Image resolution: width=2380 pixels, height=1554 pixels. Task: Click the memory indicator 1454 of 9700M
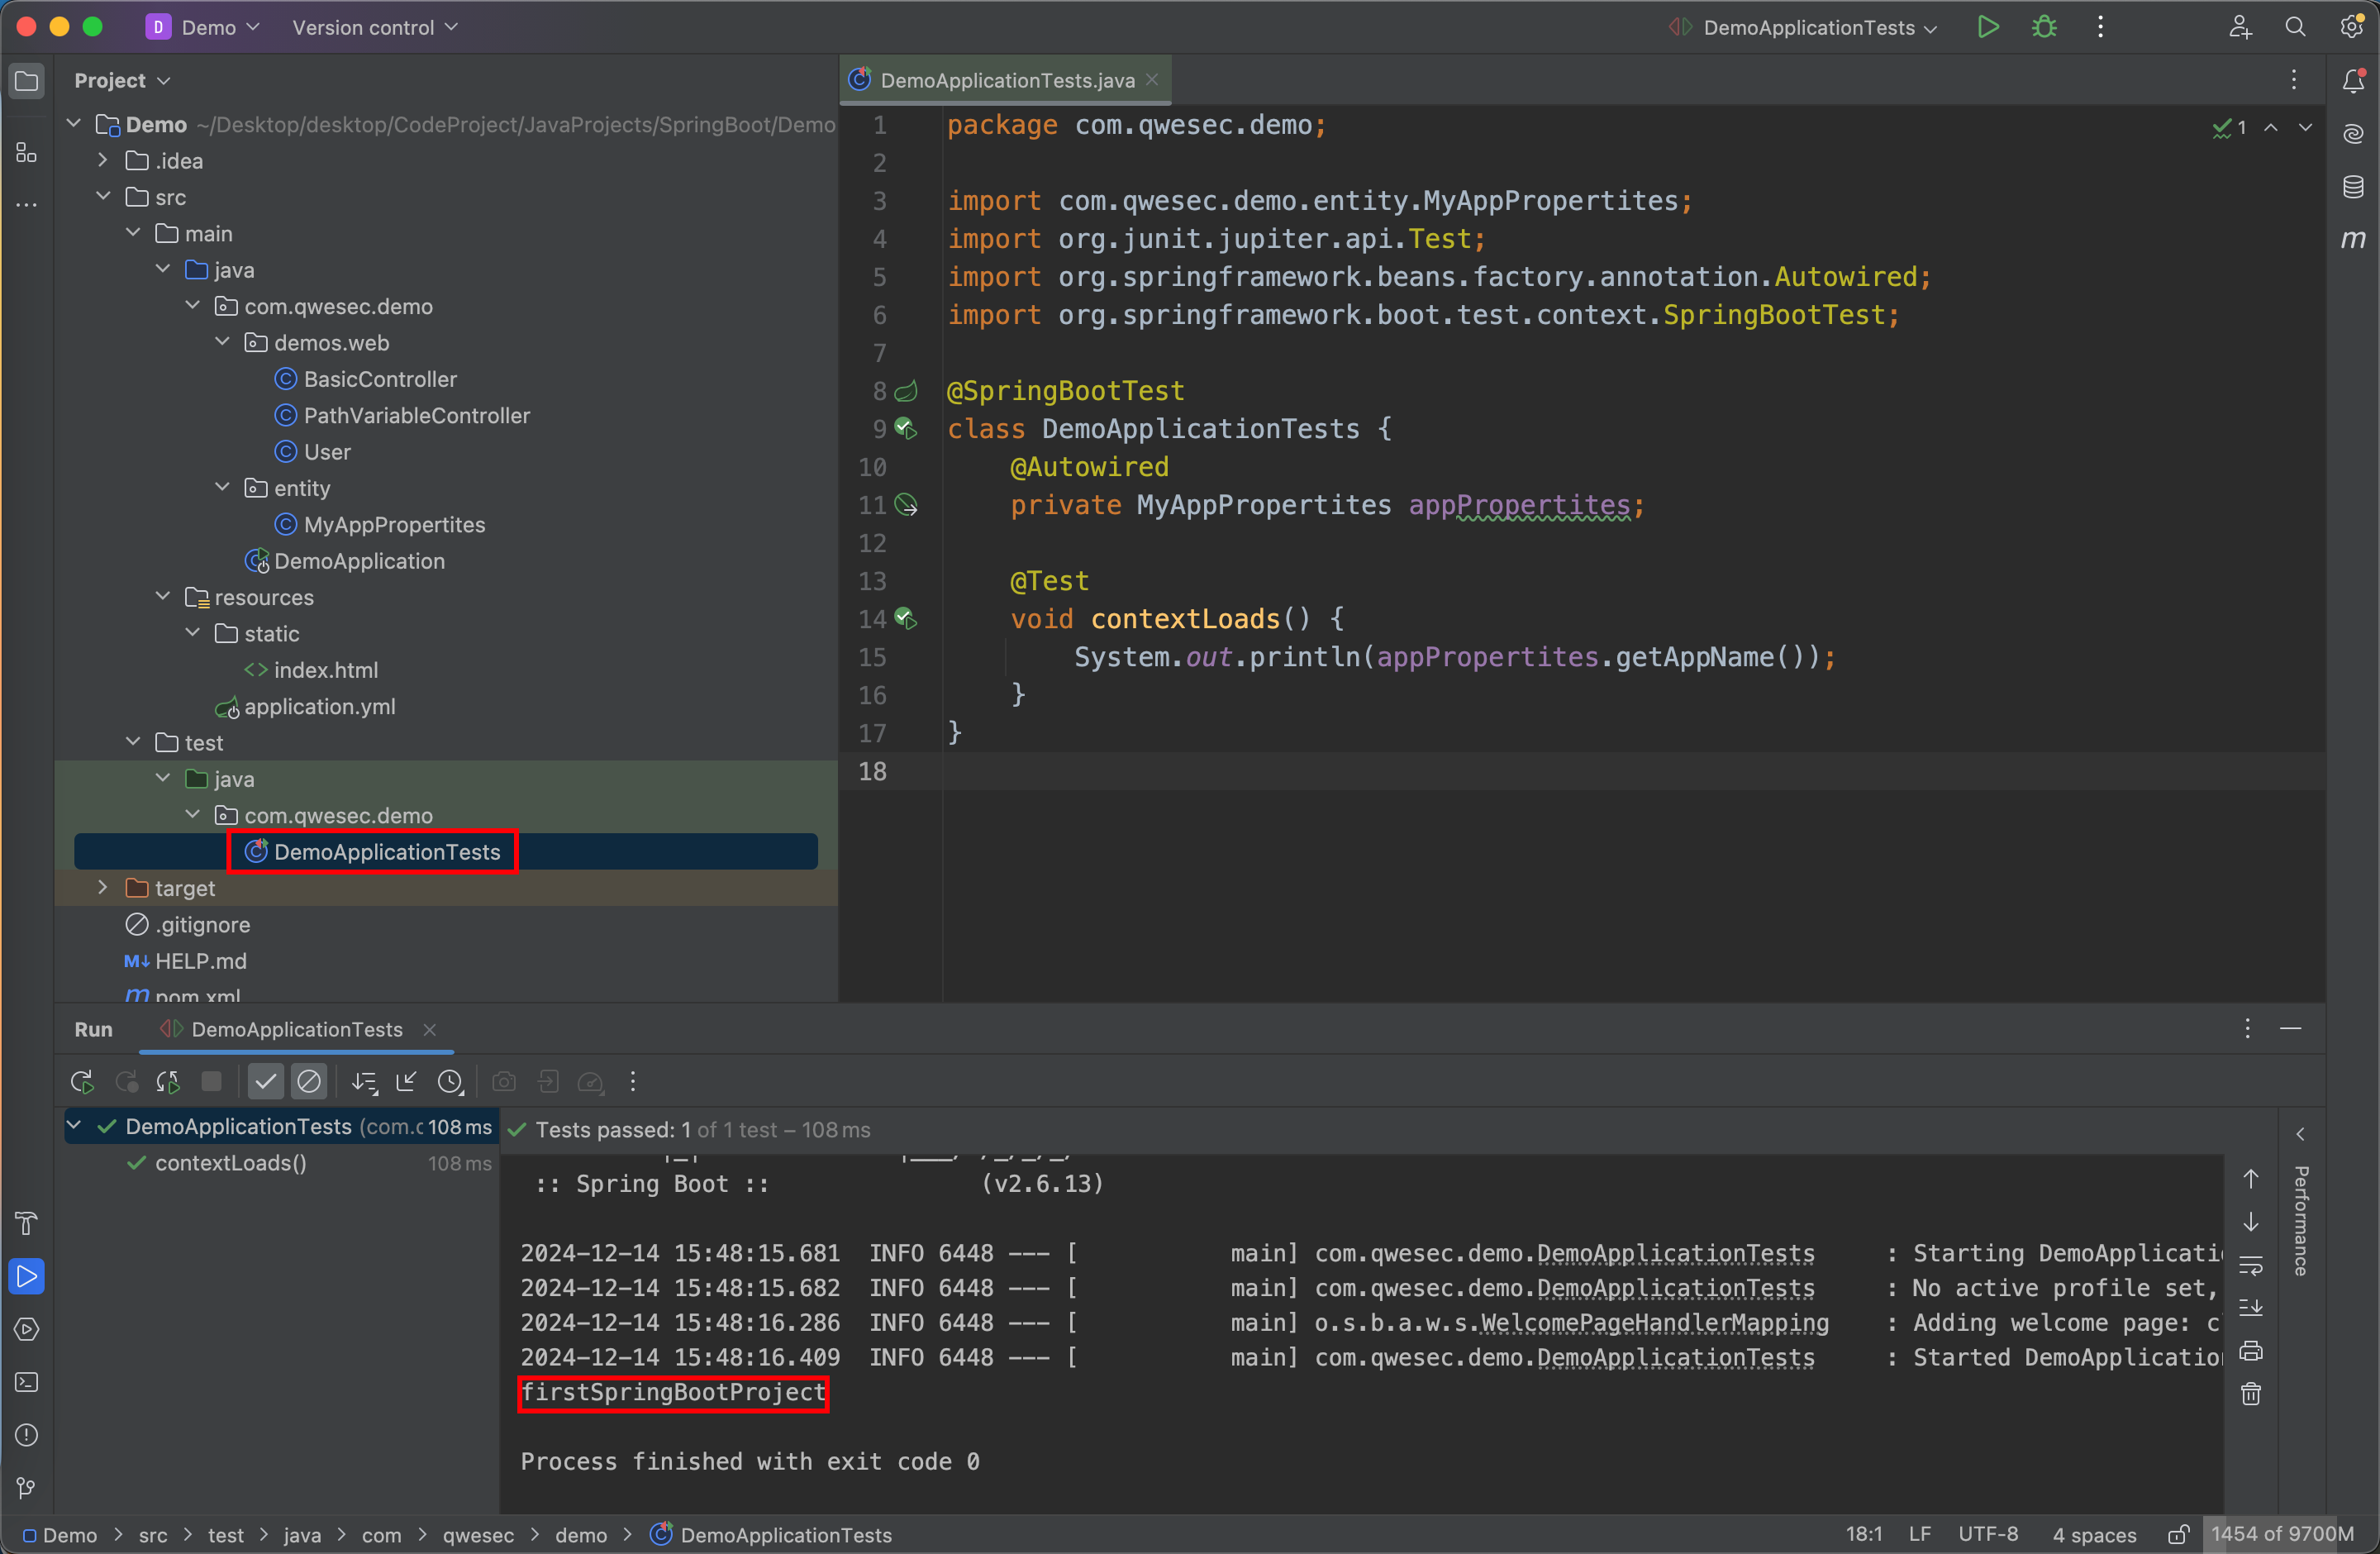[x=2283, y=1535]
